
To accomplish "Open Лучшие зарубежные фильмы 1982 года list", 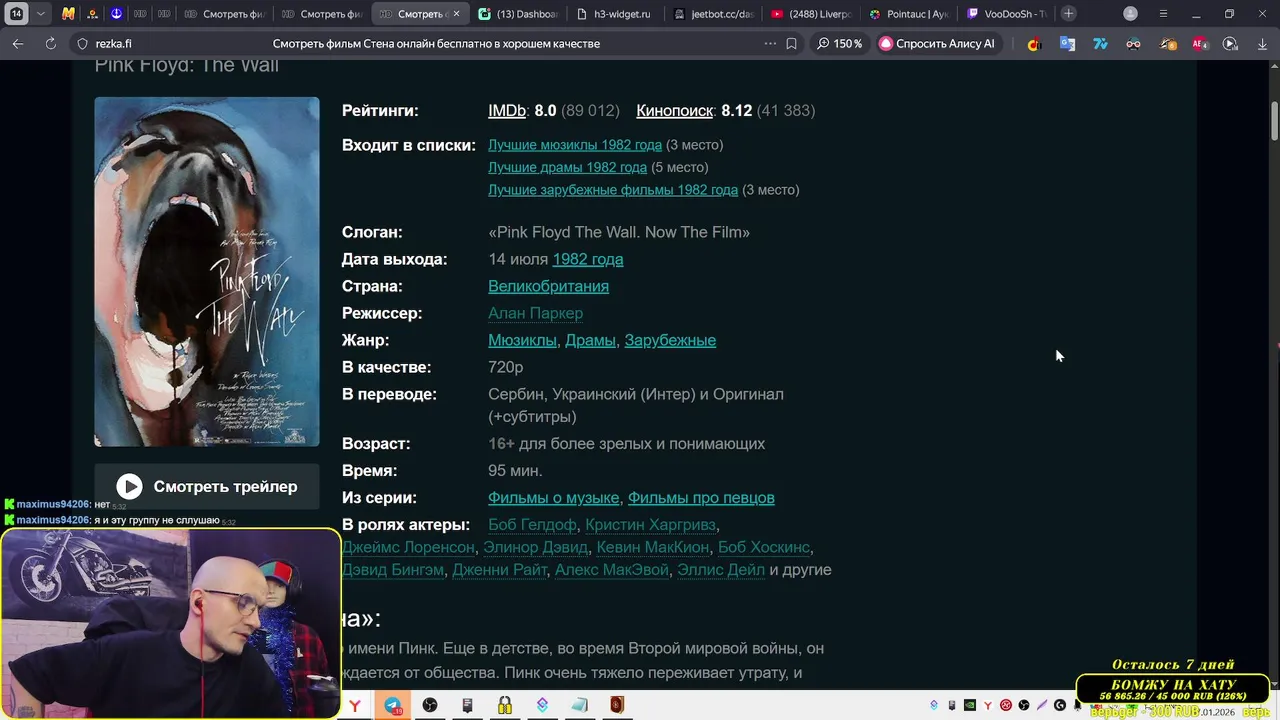I will [x=613, y=190].
